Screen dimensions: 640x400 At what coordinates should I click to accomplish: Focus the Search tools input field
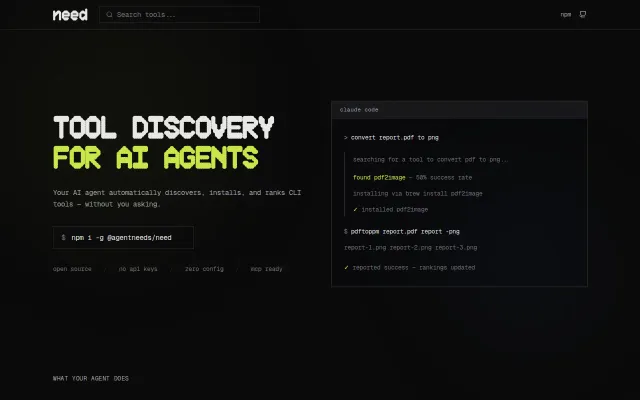(x=180, y=15)
